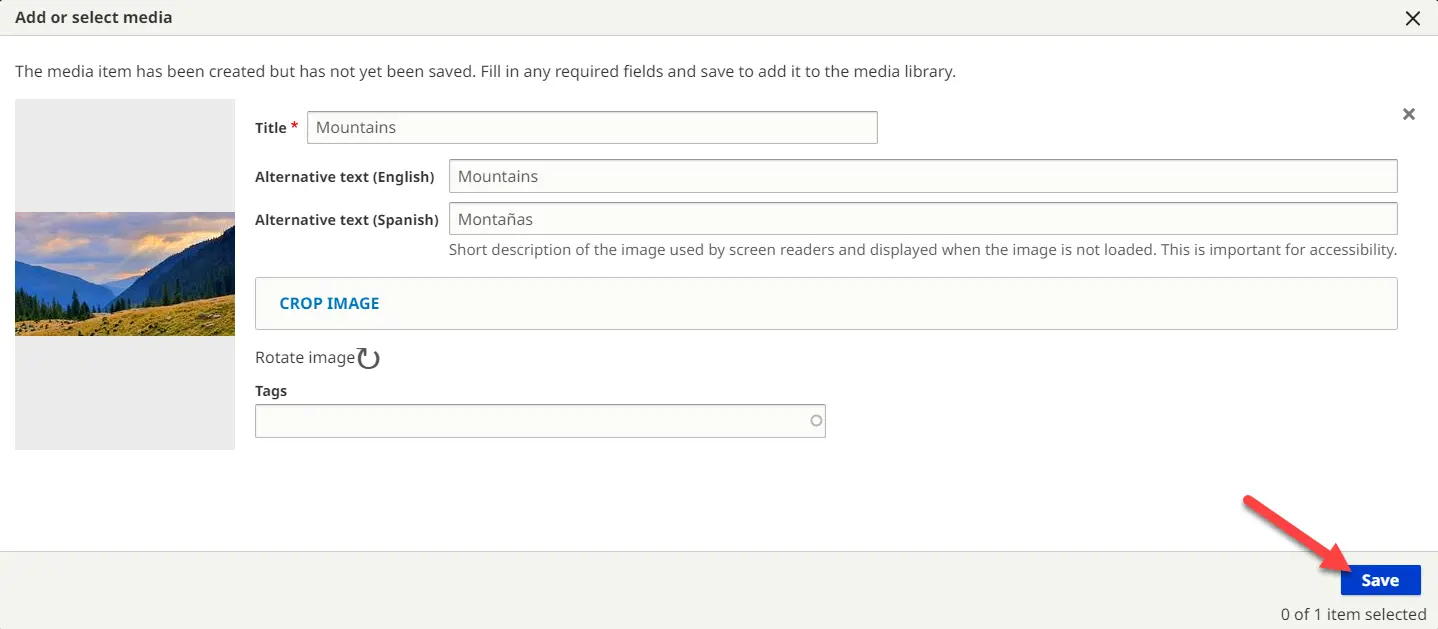This screenshot has height=629, width=1438.
Task: Select the mountains image thumbnail preview
Action: (x=125, y=274)
